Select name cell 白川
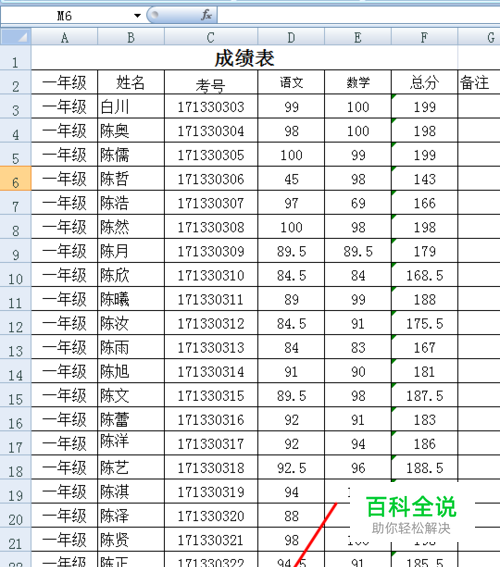The image size is (500, 567). point(131,107)
